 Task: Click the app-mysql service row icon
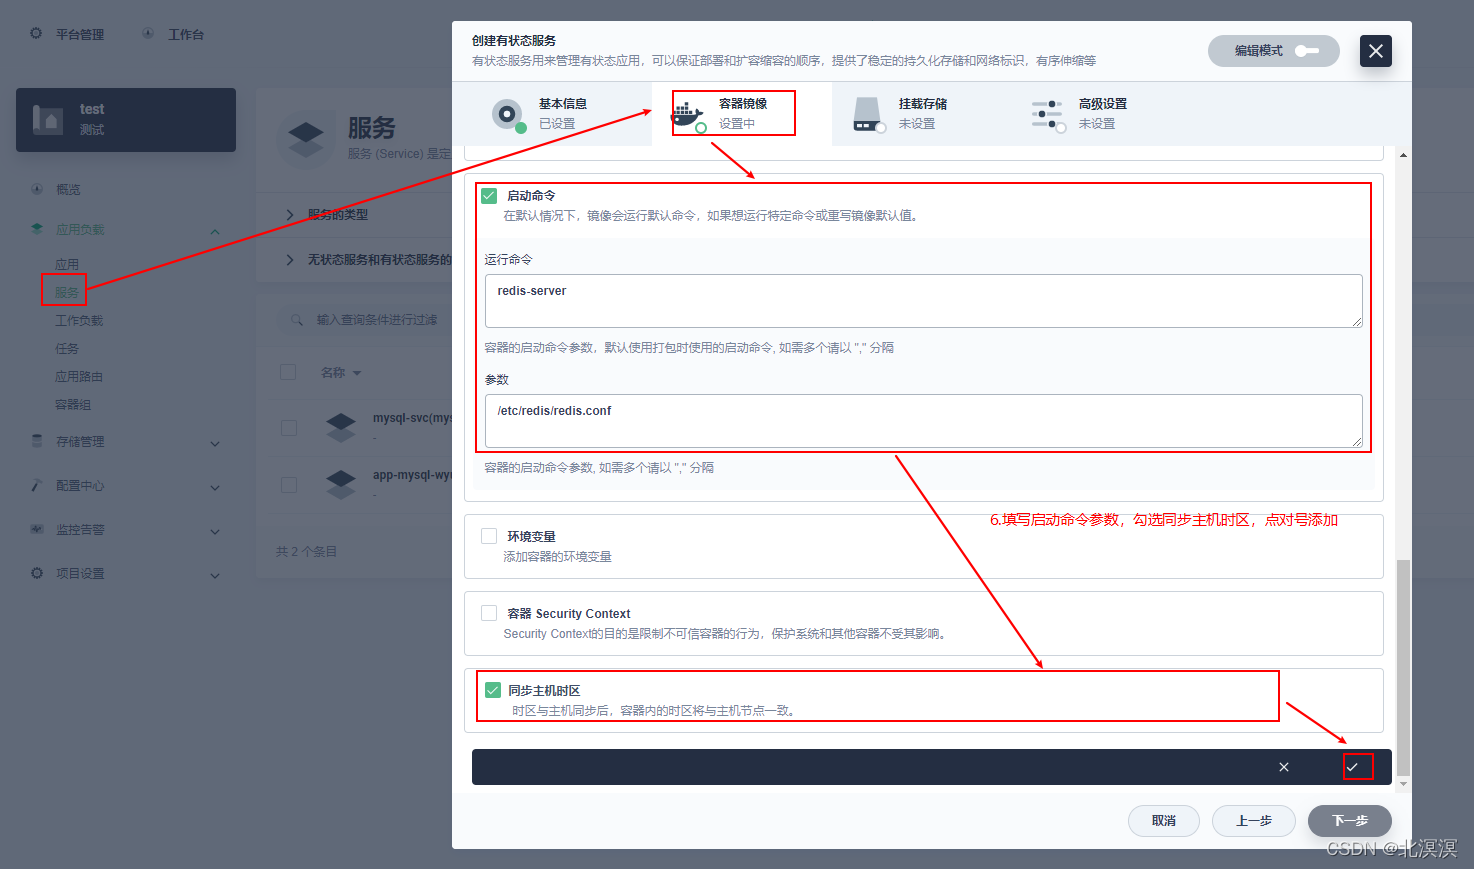coord(341,485)
